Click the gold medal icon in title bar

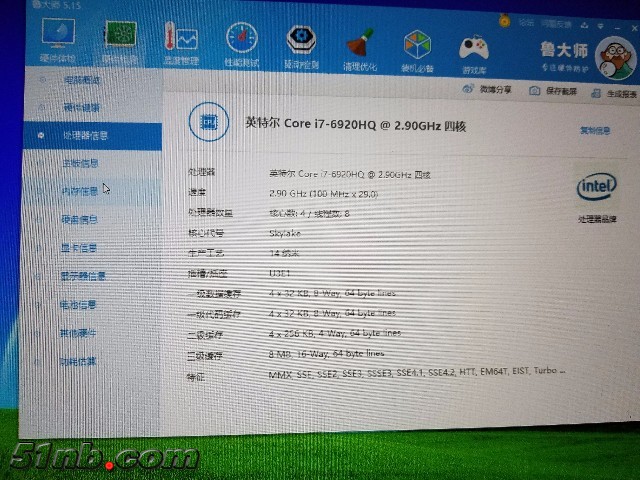tap(504, 20)
